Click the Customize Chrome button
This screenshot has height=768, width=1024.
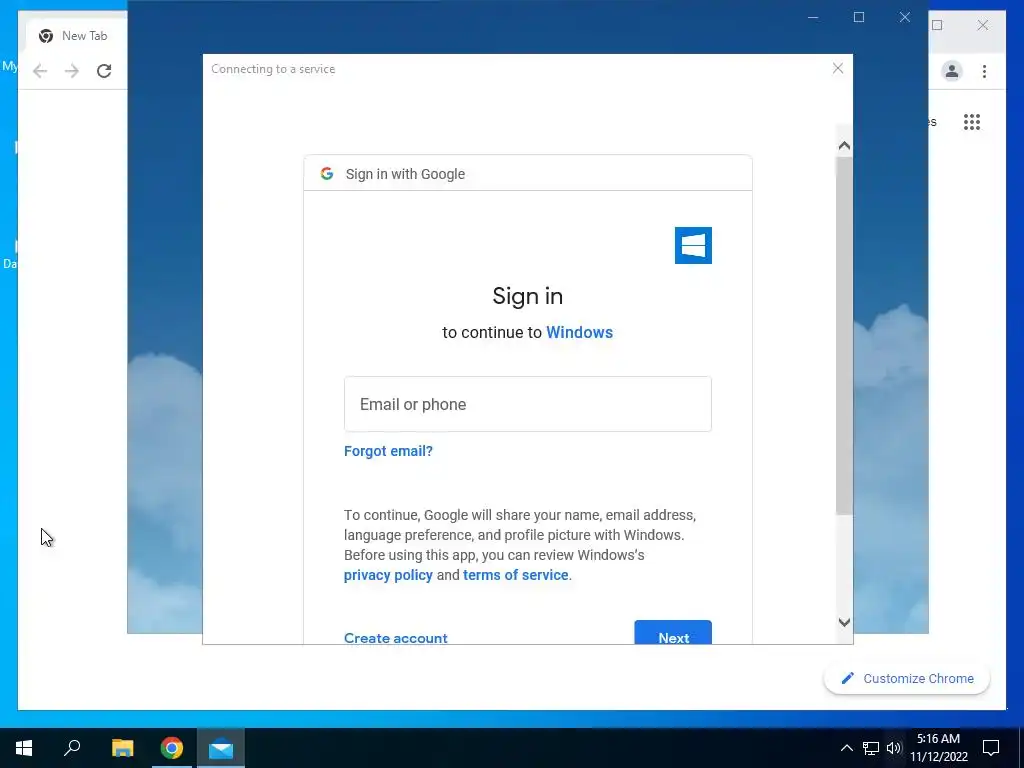point(906,679)
